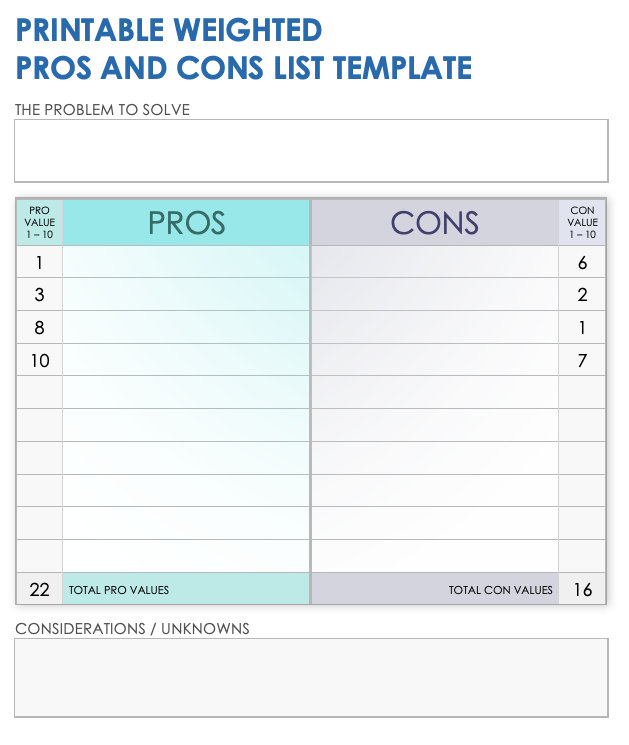
Task: Select the pro value cell containing 3
Action: coord(40,295)
